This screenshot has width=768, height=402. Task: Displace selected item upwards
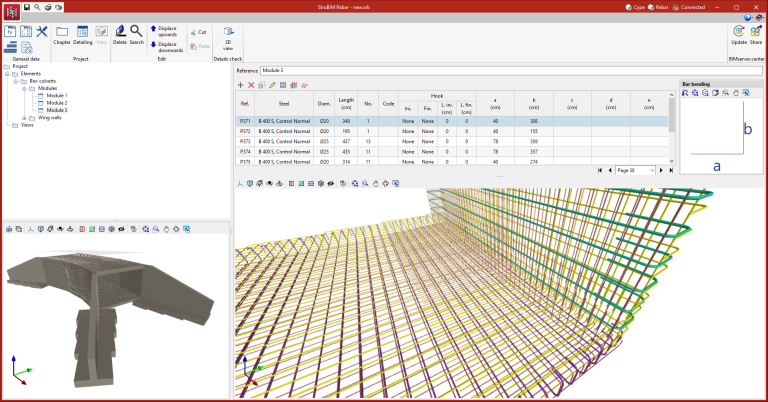point(165,29)
